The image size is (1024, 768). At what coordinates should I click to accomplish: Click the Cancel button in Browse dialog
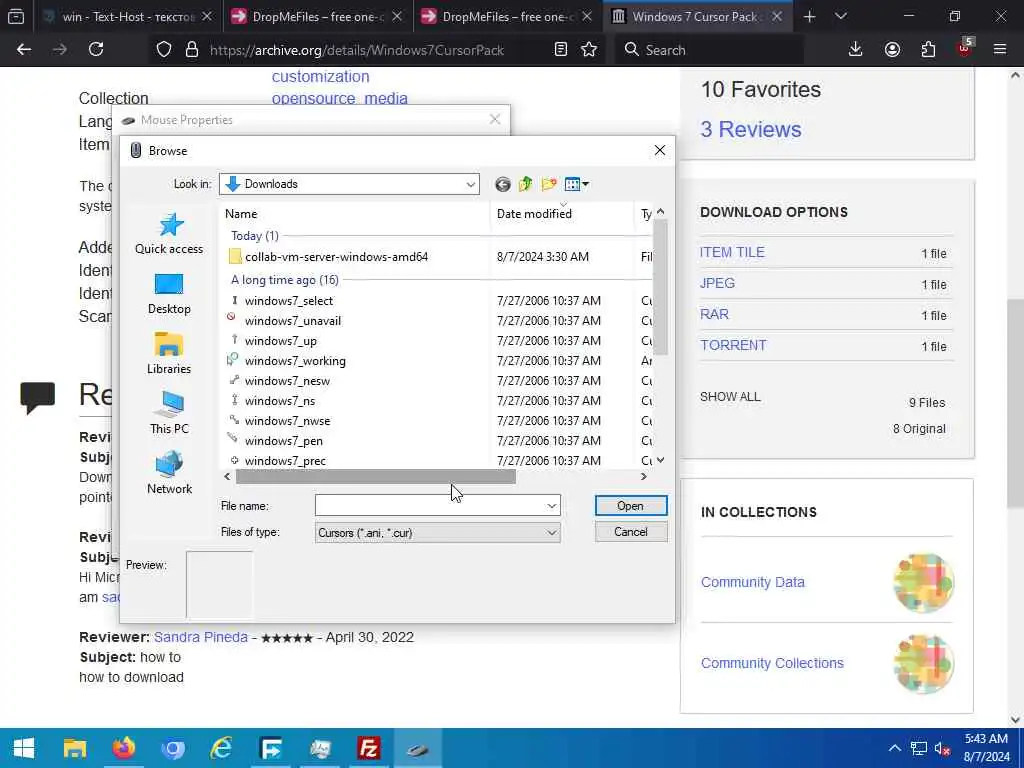(631, 532)
